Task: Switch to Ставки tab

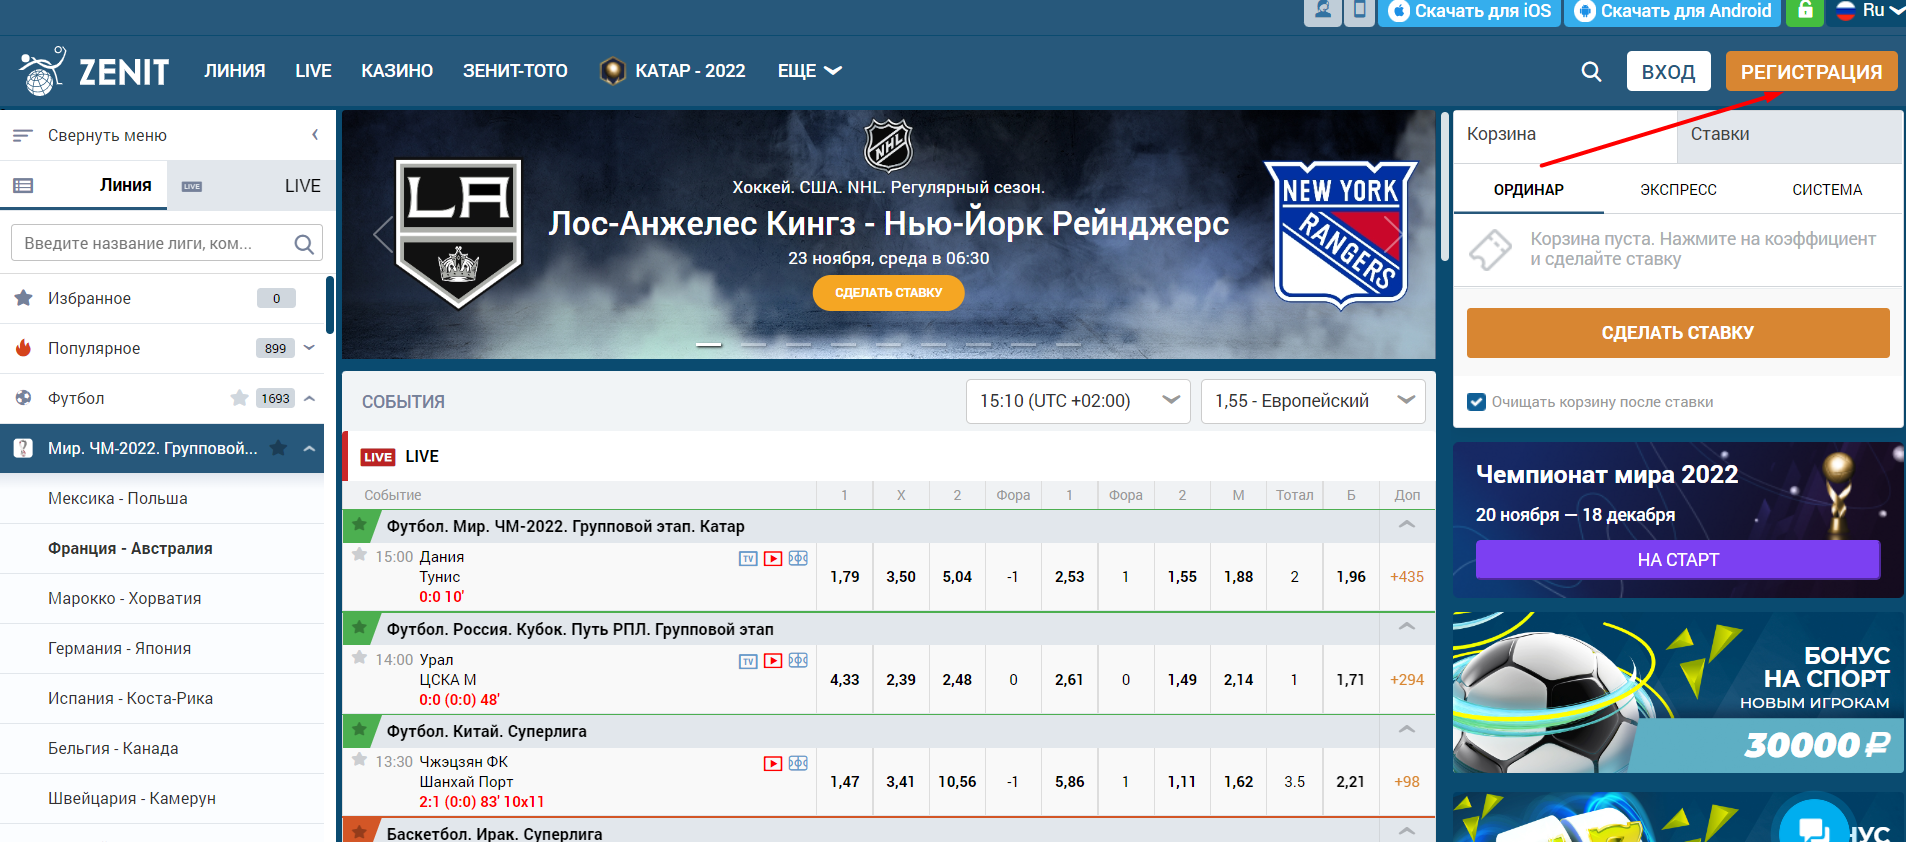Action: tap(1789, 135)
